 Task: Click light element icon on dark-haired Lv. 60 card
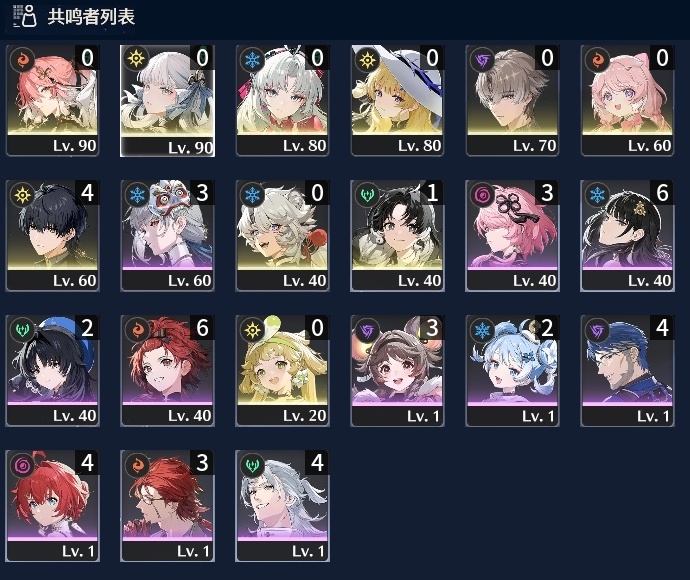(x=23, y=194)
